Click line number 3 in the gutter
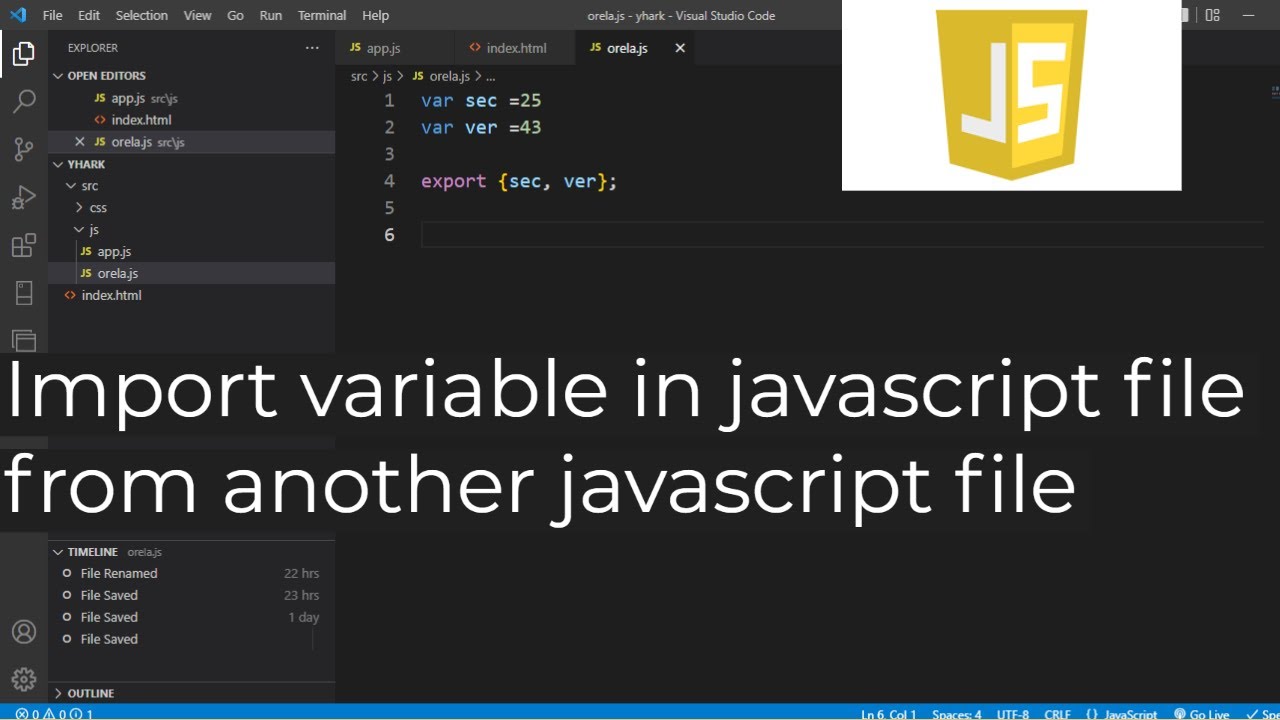 click(389, 154)
